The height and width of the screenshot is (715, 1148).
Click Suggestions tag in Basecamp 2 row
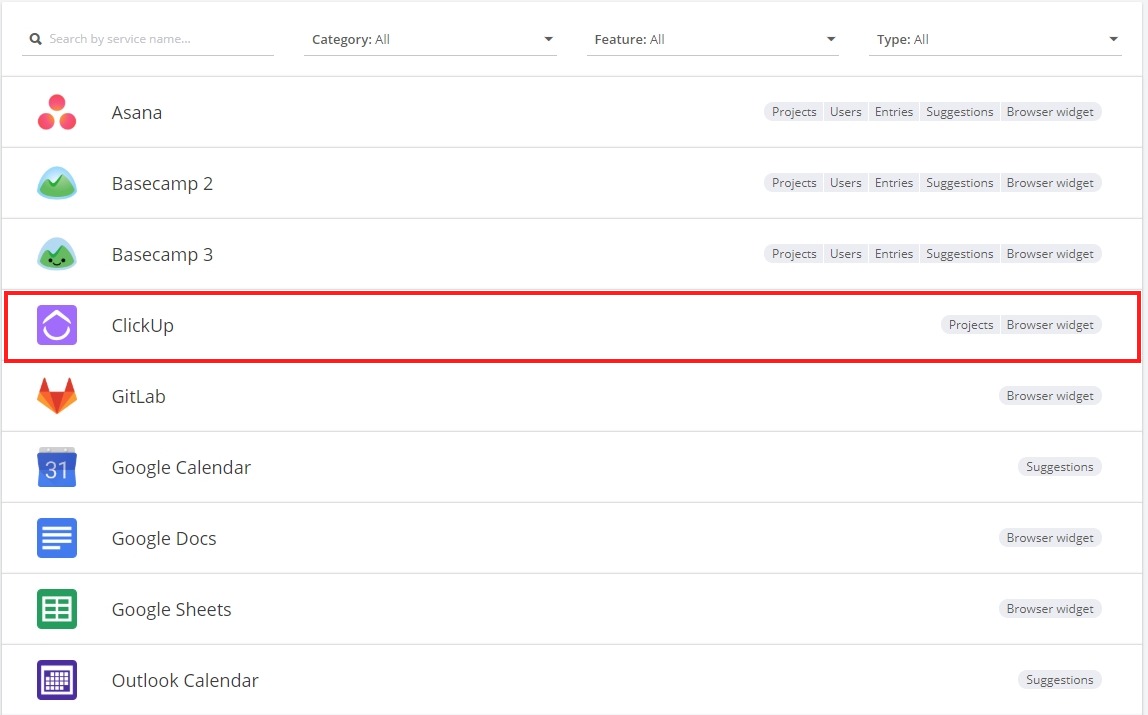(960, 183)
